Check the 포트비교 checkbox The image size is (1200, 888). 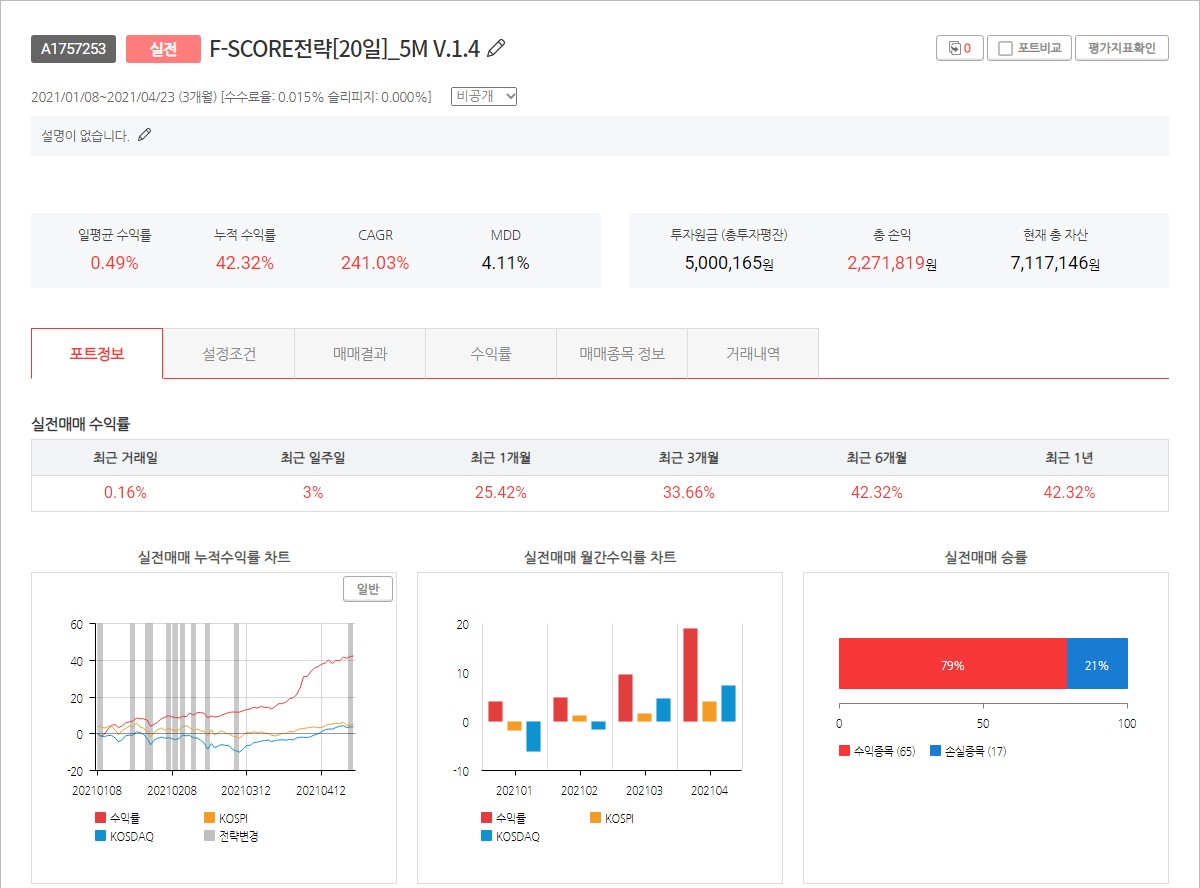coord(1006,48)
